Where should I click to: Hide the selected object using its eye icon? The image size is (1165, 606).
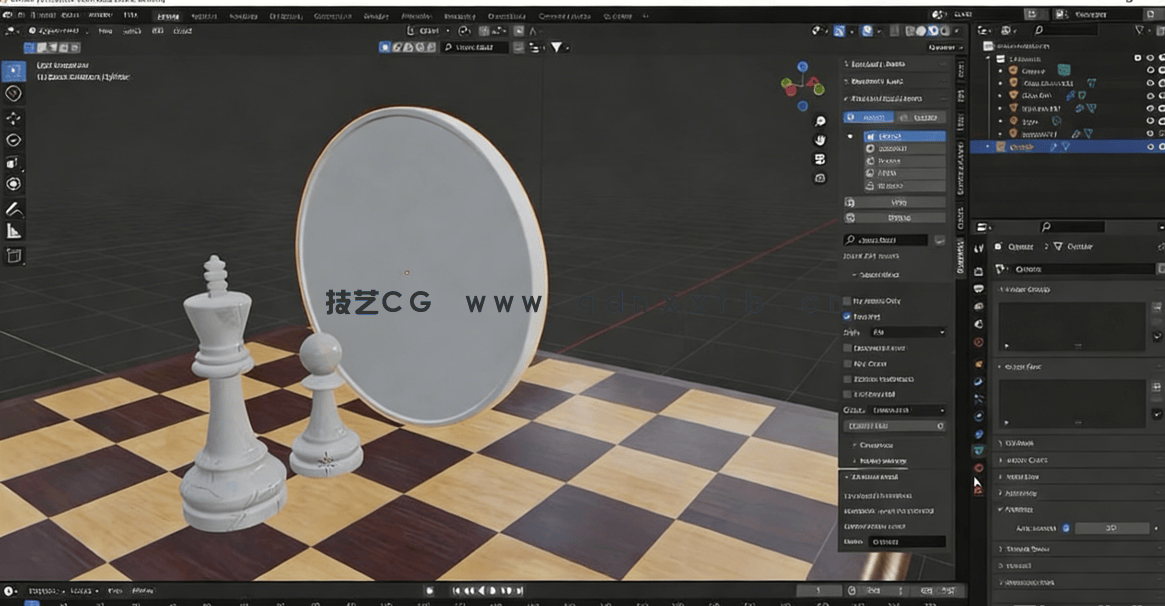click(1150, 147)
